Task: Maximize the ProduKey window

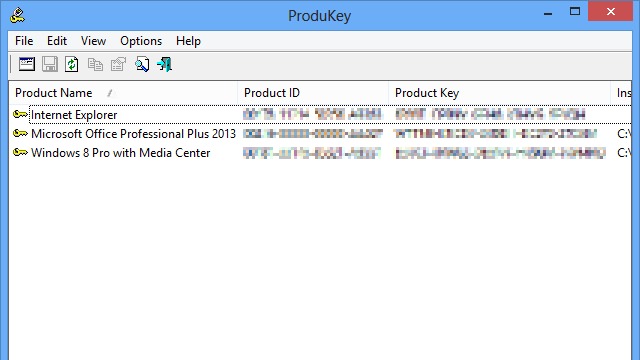Action: tap(575, 11)
